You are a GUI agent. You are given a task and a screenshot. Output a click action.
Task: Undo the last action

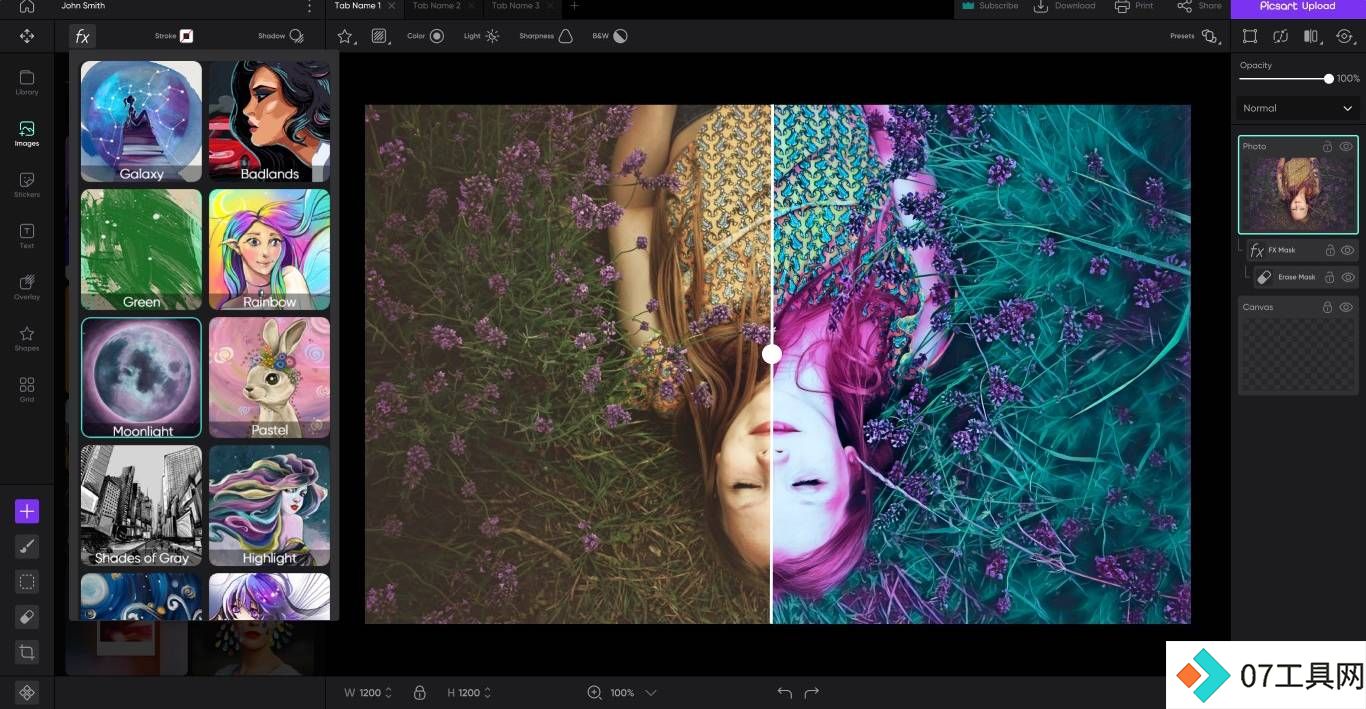click(784, 693)
